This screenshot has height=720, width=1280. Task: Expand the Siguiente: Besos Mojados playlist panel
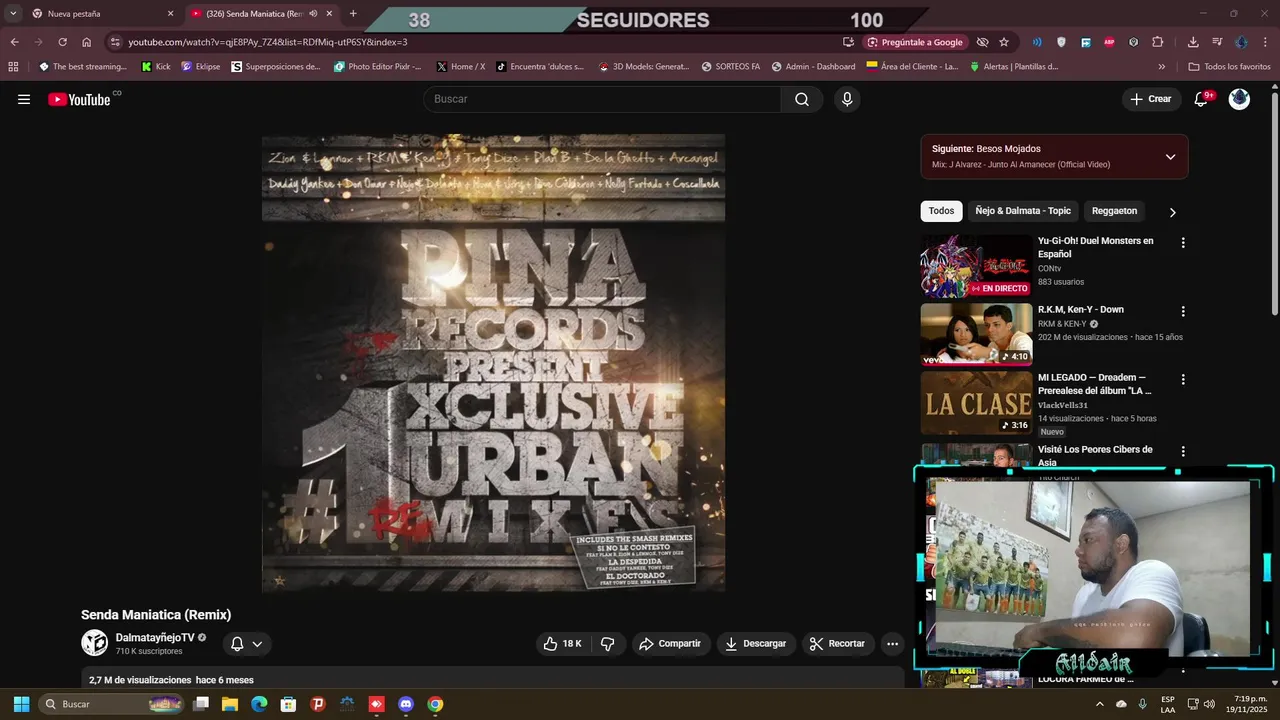pyautogui.click(x=1170, y=157)
